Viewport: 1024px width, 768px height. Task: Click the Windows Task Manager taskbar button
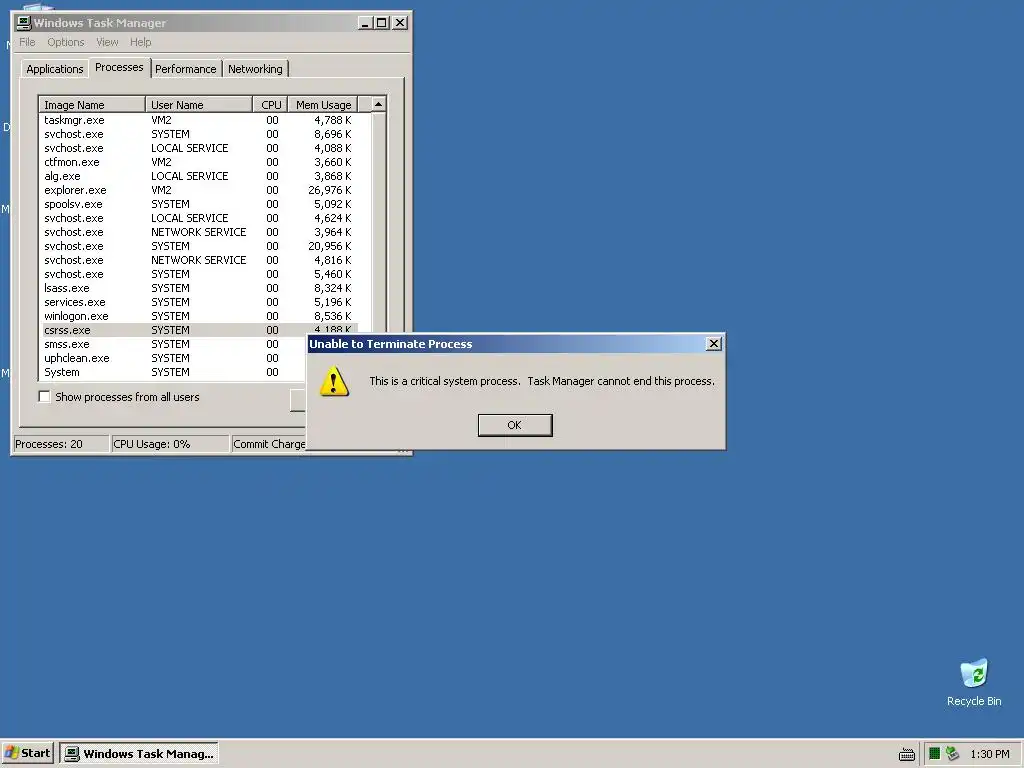tap(139, 753)
